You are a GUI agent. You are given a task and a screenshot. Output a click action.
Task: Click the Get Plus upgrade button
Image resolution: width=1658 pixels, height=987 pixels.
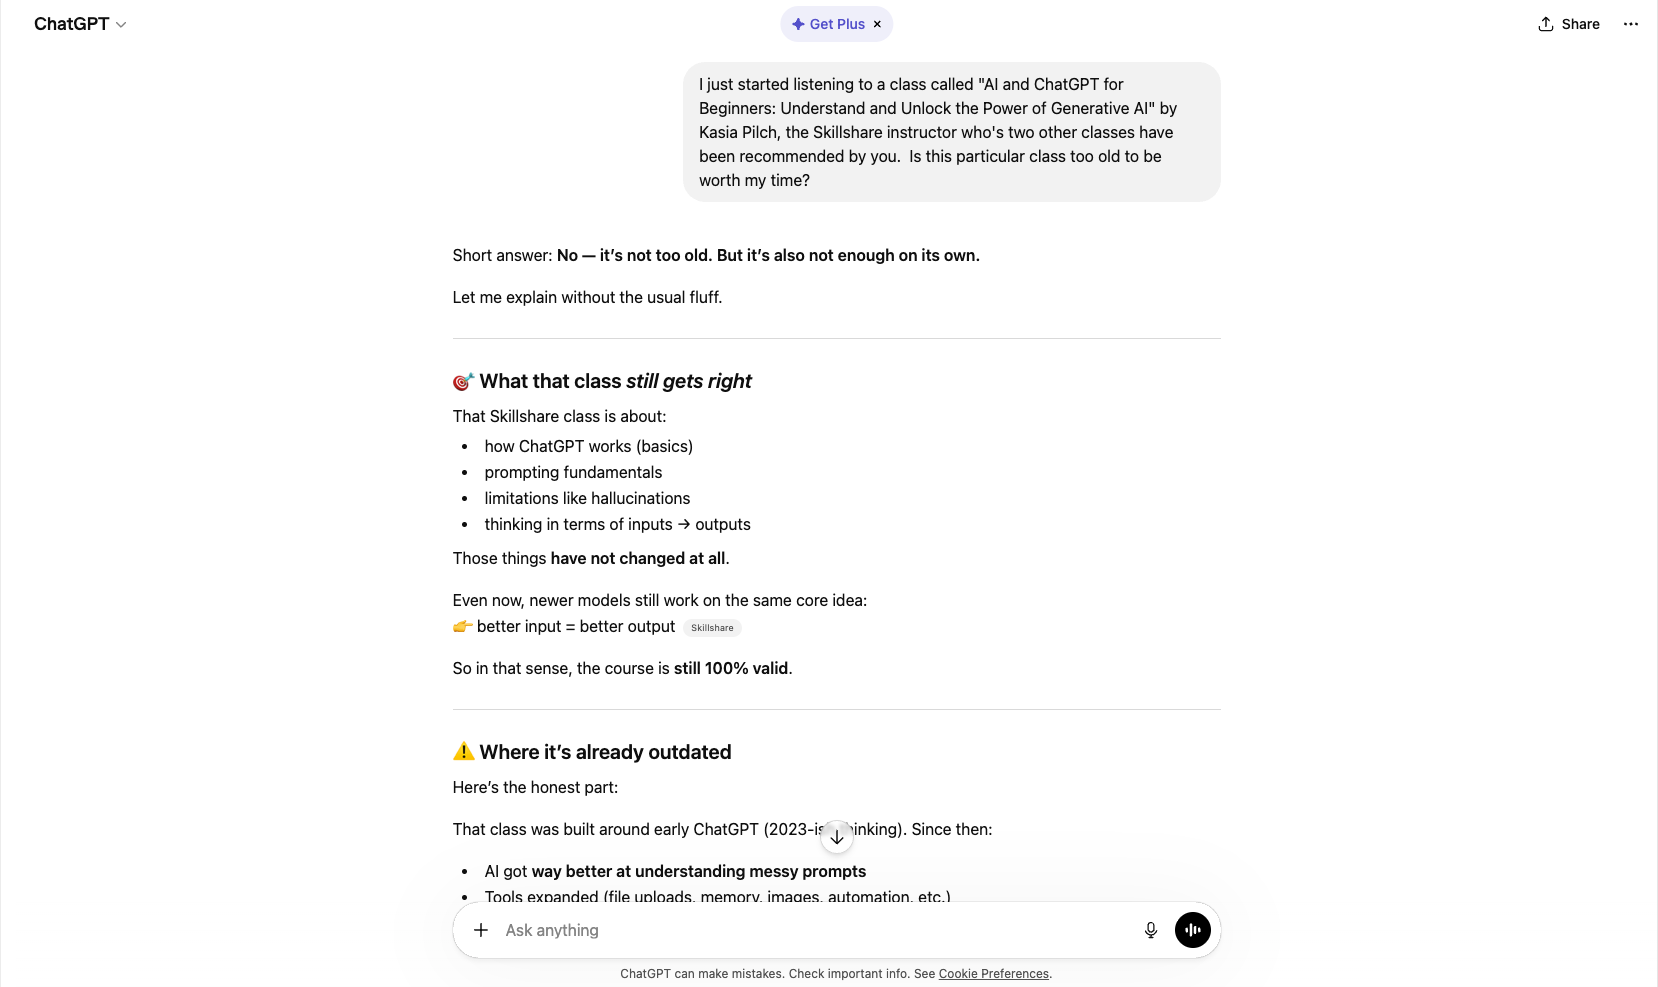coord(828,24)
